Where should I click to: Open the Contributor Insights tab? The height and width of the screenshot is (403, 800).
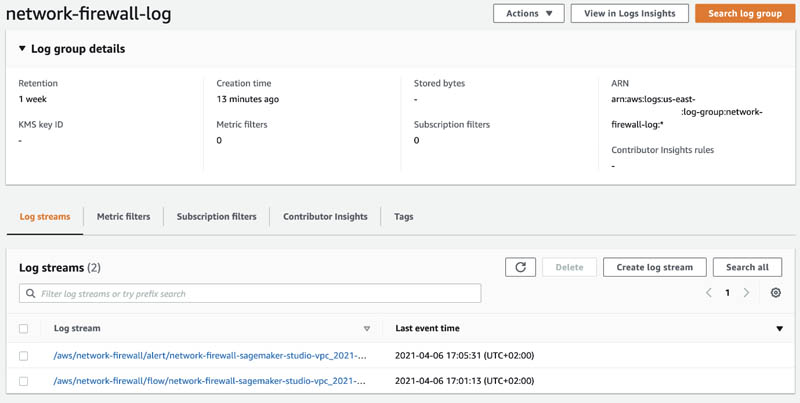click(325, 217)
